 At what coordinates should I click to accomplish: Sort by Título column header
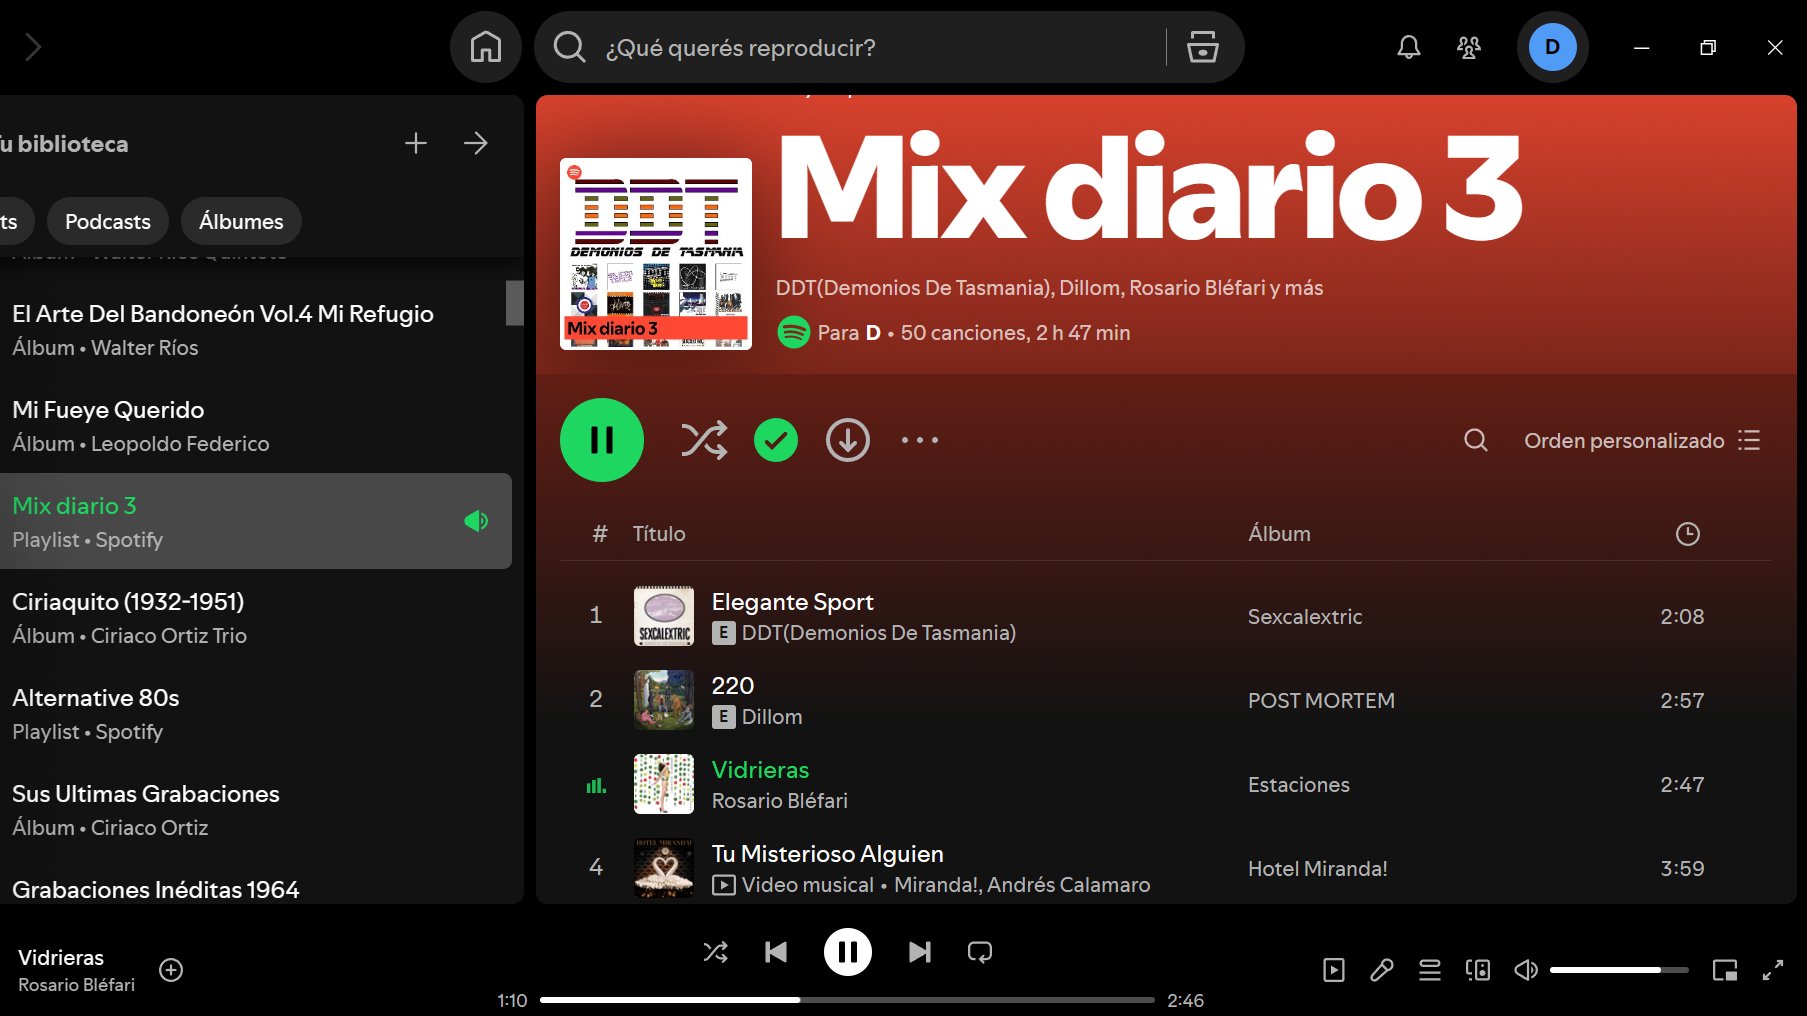[659, 534]
